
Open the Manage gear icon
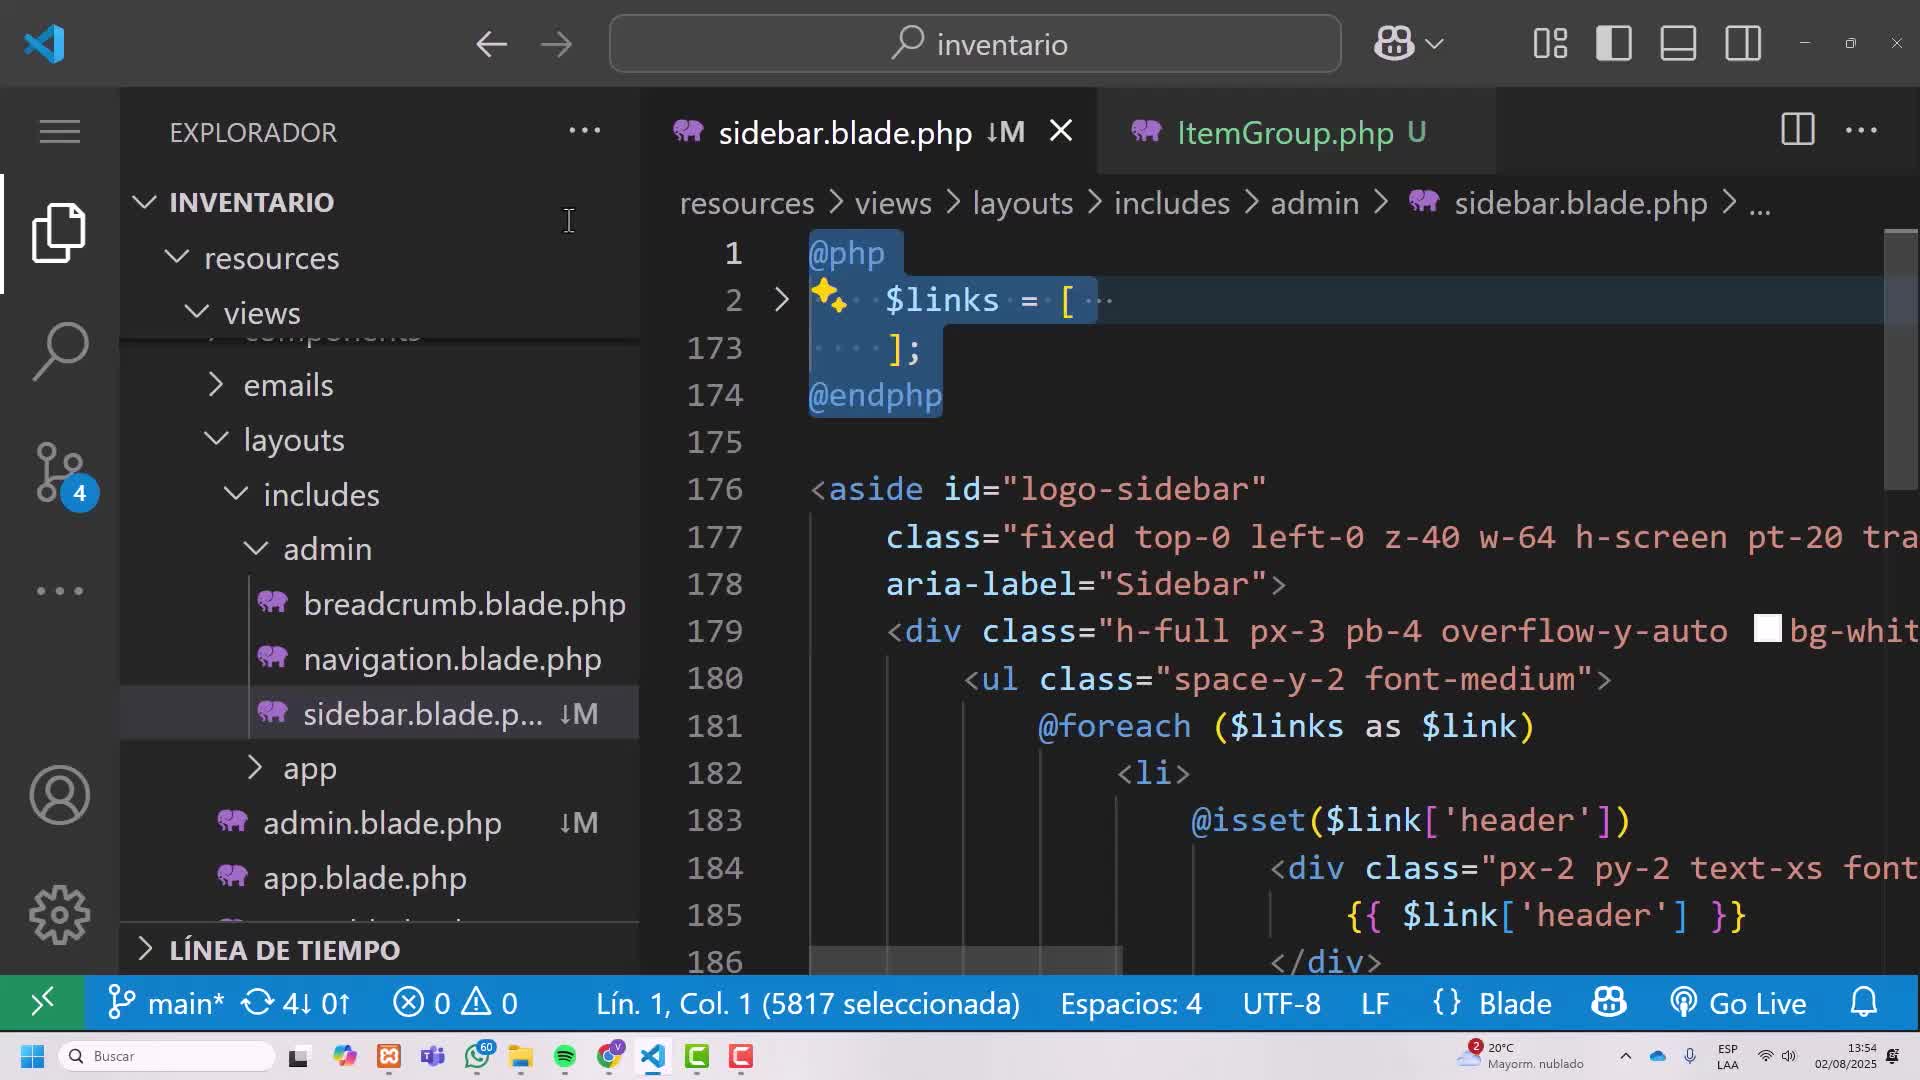[x=59, y=914]
